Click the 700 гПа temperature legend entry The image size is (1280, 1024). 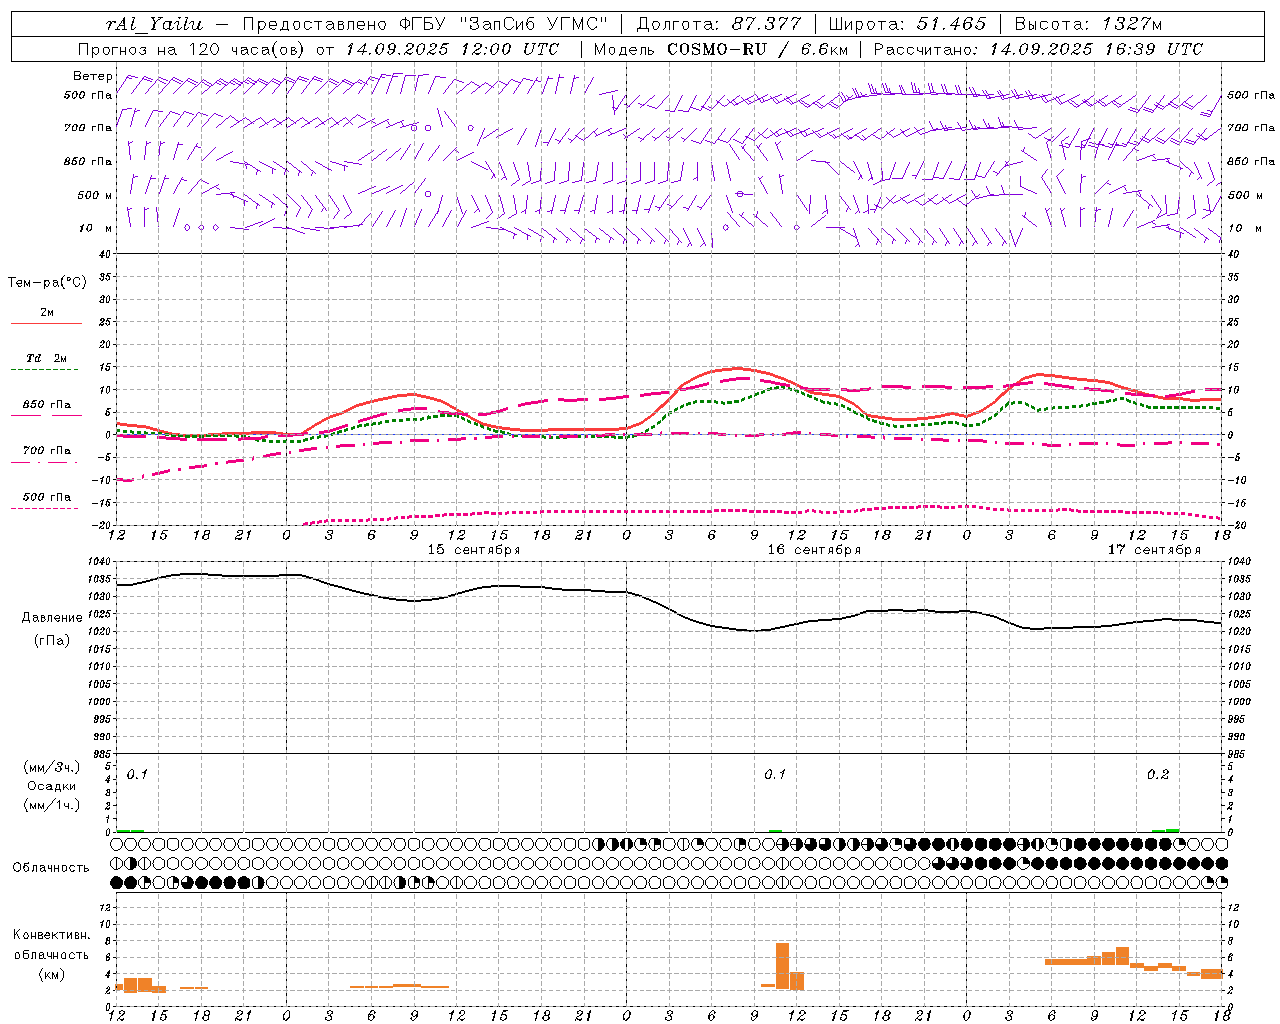(x=47, y=451)
